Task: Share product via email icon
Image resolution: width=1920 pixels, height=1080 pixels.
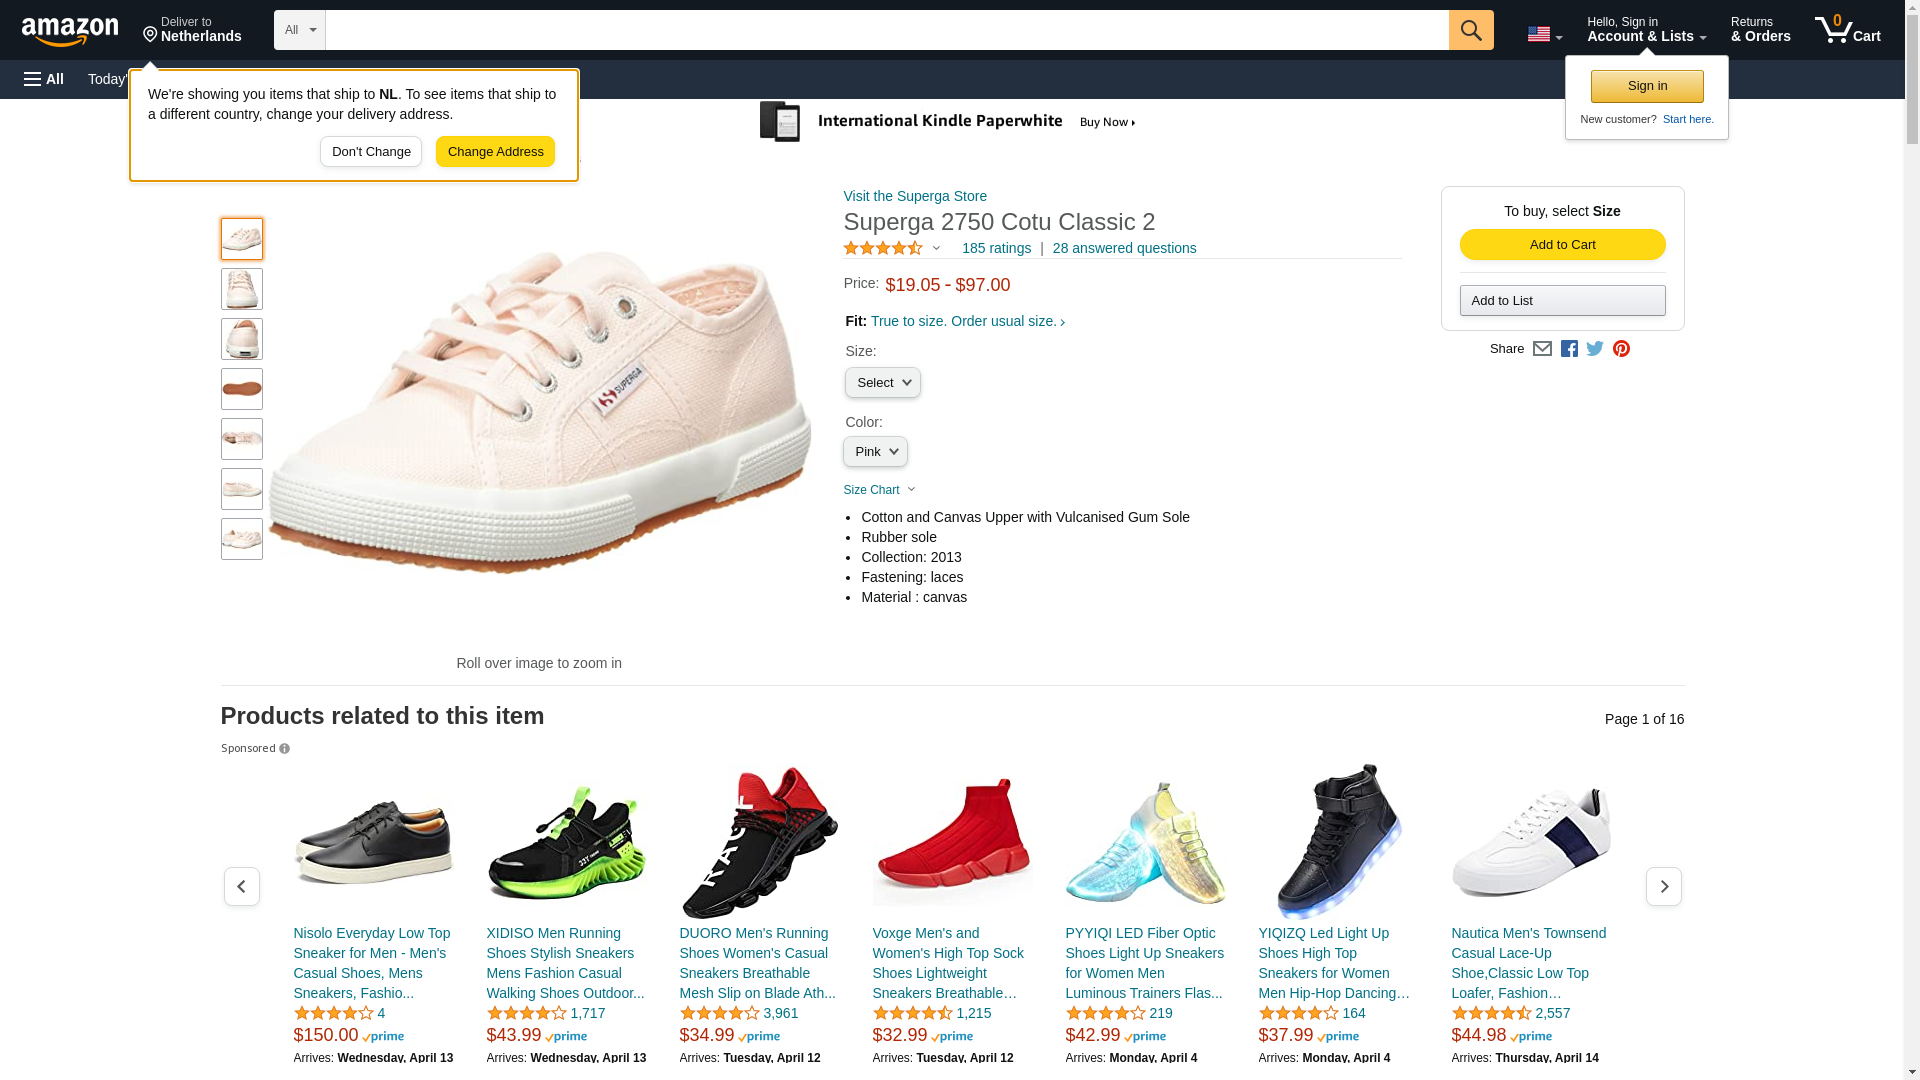Action: coord(1542,349)
